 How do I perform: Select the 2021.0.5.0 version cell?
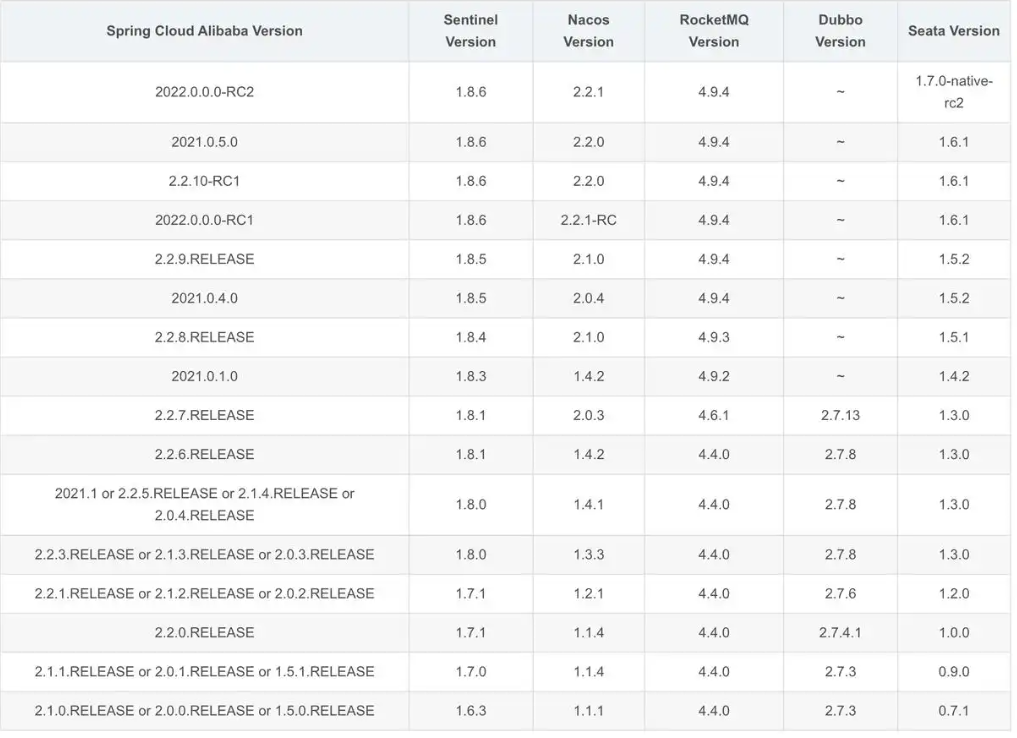[204, 142]
